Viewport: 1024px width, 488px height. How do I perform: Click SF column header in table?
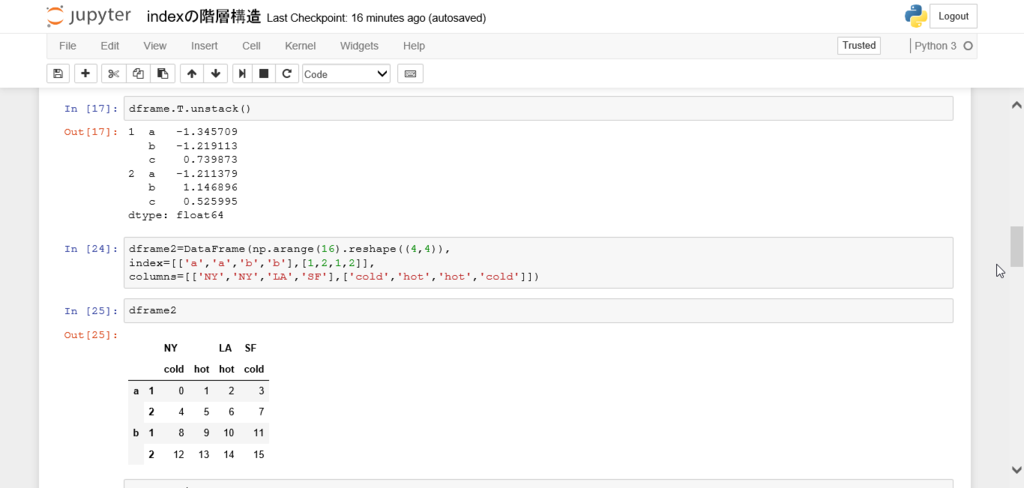point(250,348)
